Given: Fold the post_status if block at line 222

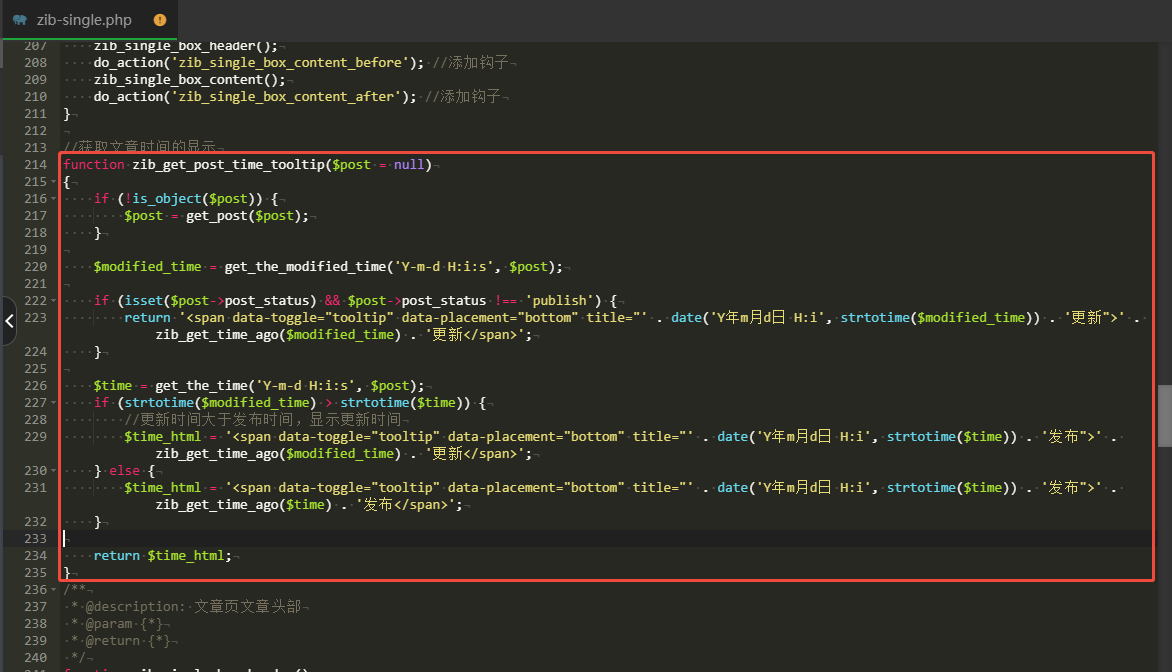Looking at the screenshot, I should 54,300.
